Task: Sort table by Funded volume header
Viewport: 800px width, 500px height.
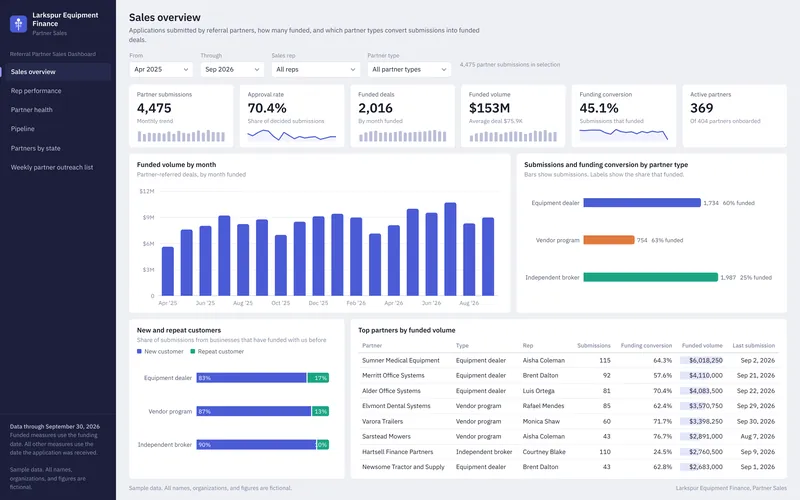Action: click(702, 346)
